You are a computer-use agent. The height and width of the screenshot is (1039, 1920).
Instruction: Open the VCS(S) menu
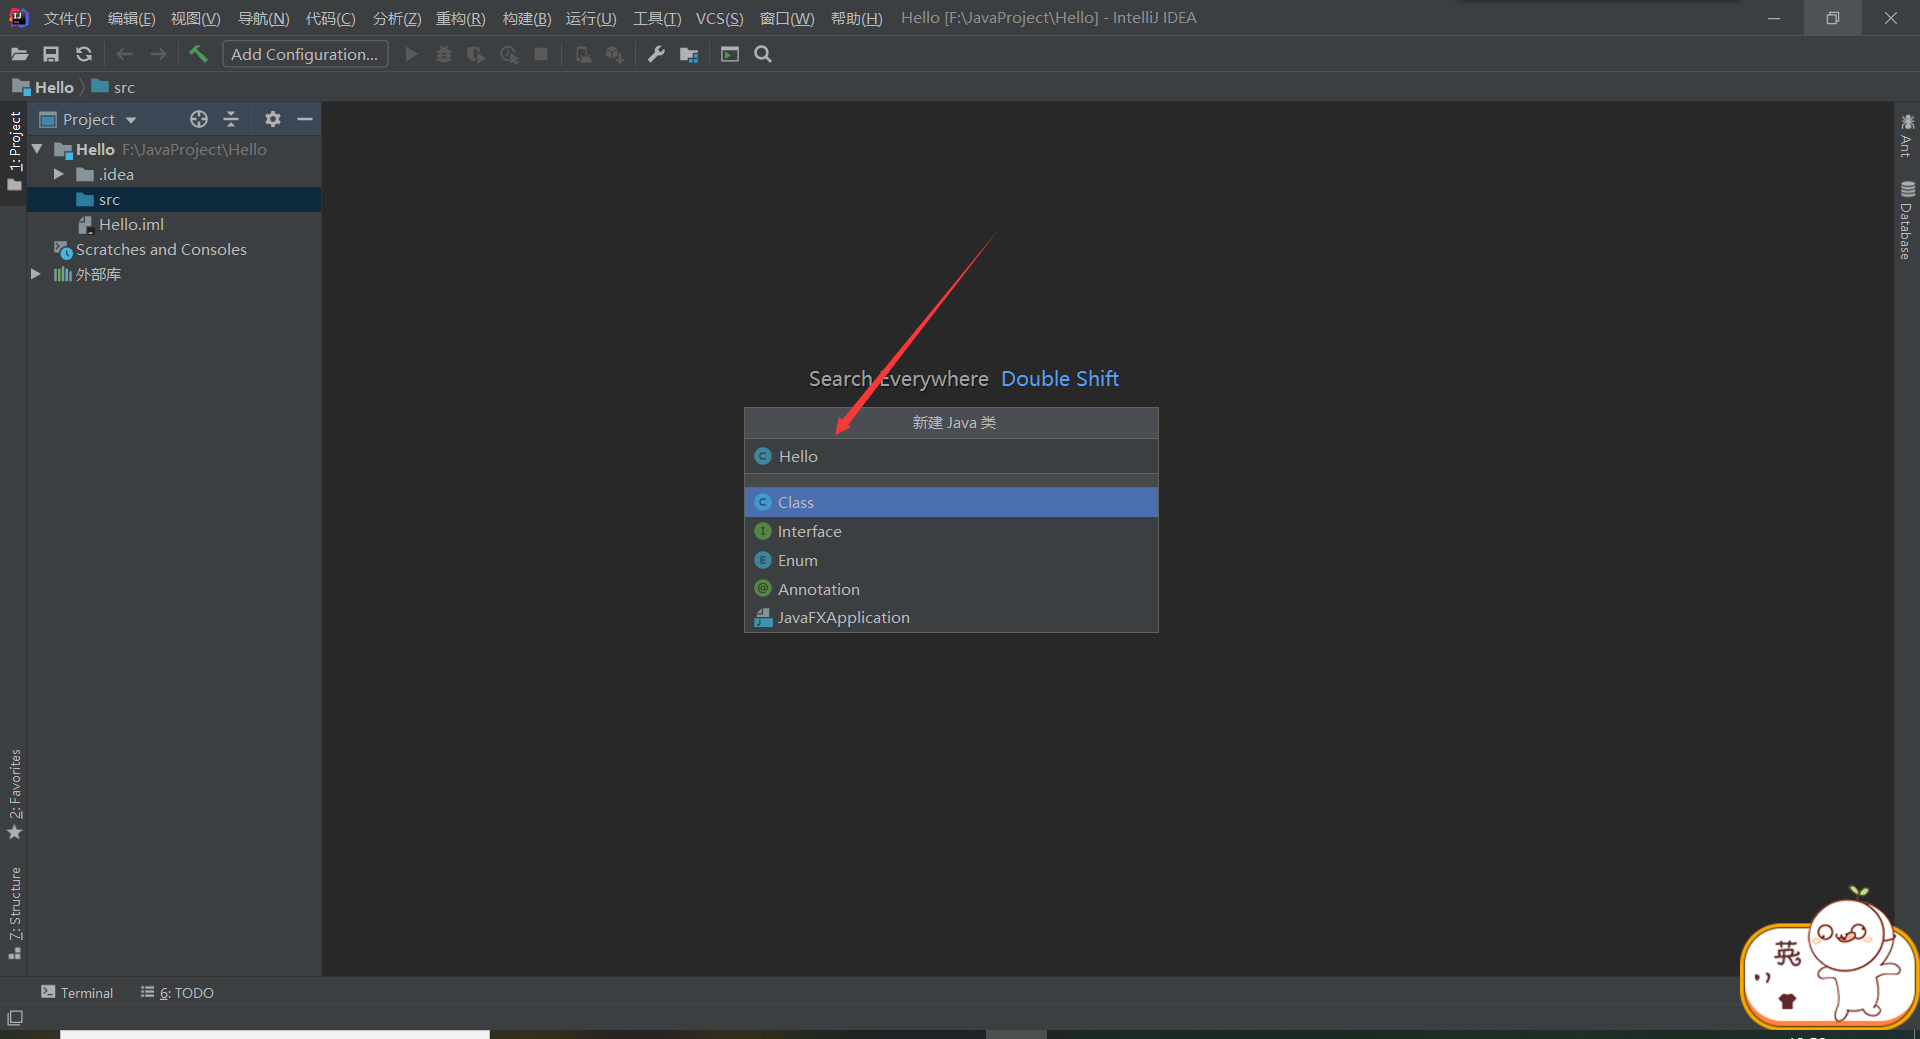pyautogui.click(x=719, y=17)
